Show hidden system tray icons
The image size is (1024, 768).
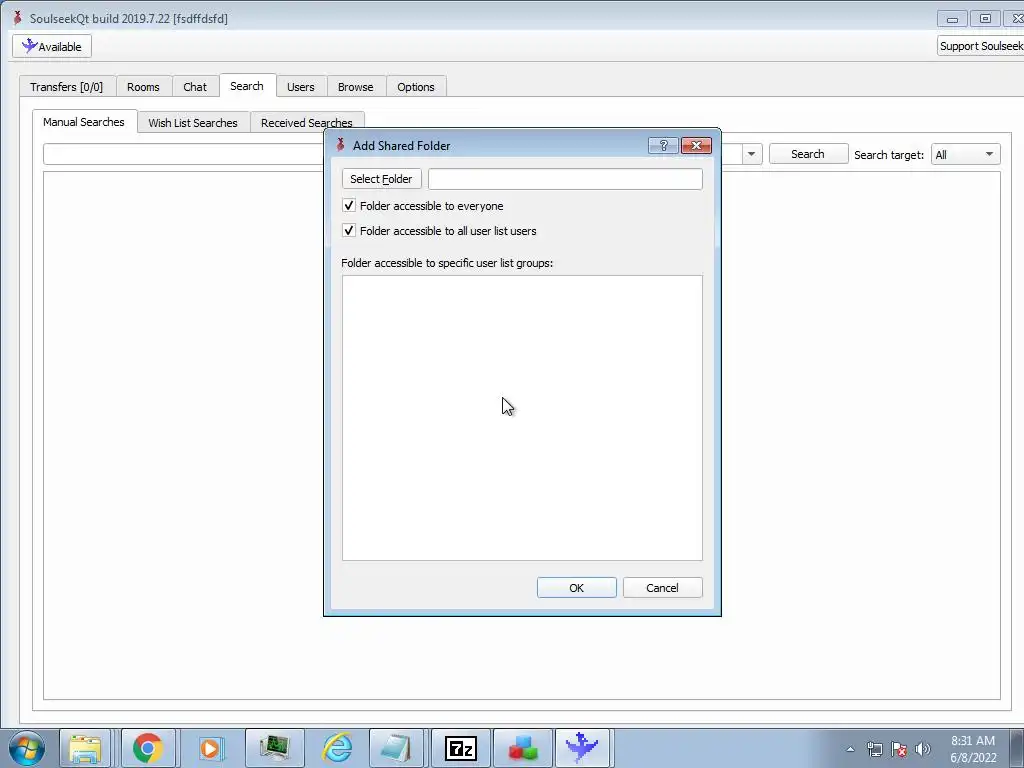pos(850,749)
